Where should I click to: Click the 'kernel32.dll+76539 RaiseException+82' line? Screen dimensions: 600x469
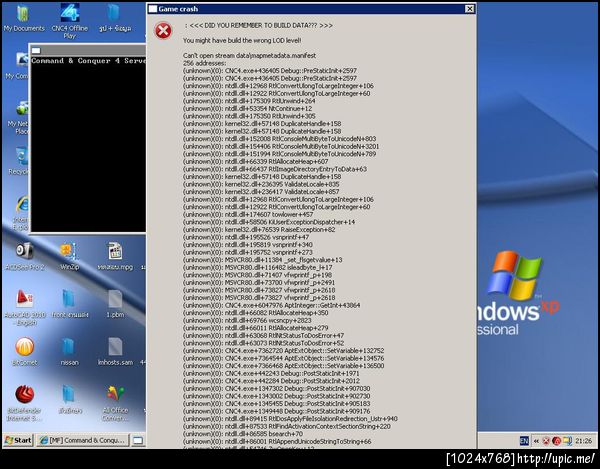point(259,230)
